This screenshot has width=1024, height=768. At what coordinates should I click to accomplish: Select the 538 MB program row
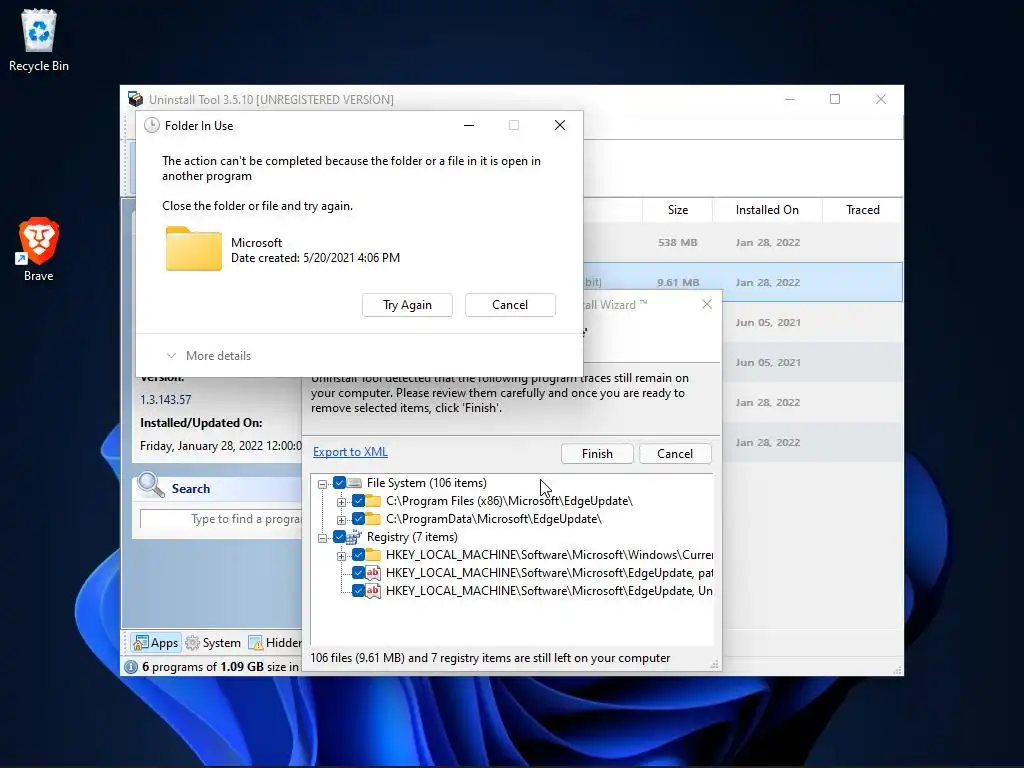pos(743,242)
